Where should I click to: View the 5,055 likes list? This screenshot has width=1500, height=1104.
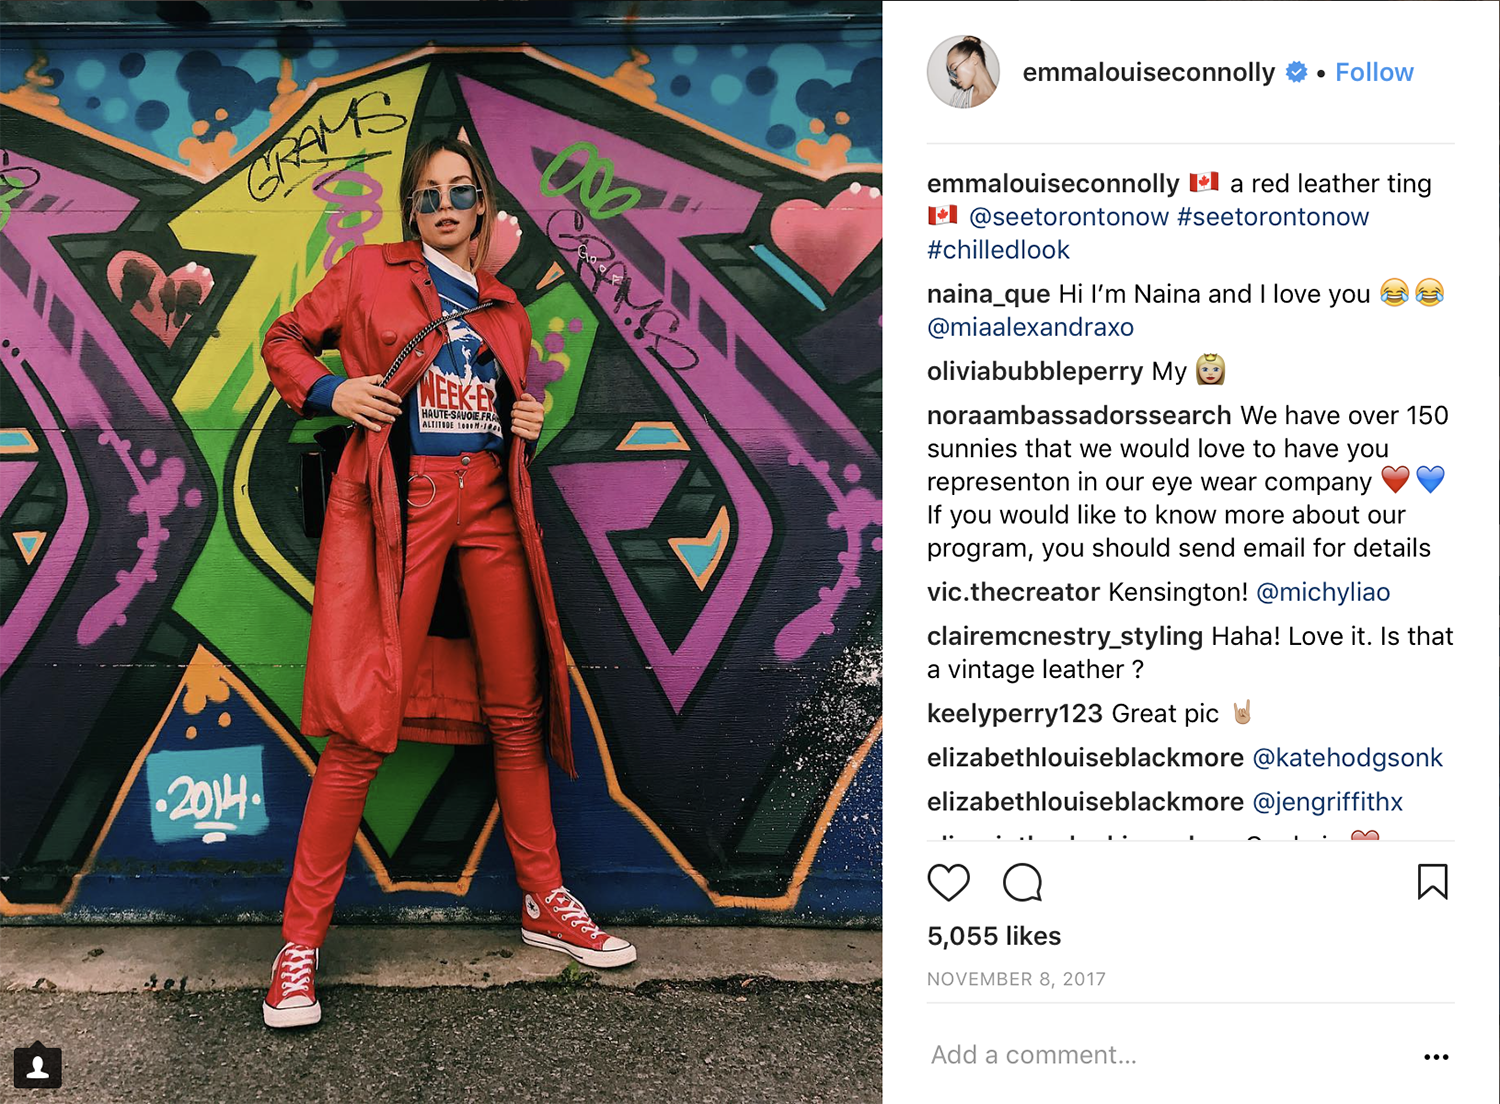pyautogui.click(x=994, y=936)
